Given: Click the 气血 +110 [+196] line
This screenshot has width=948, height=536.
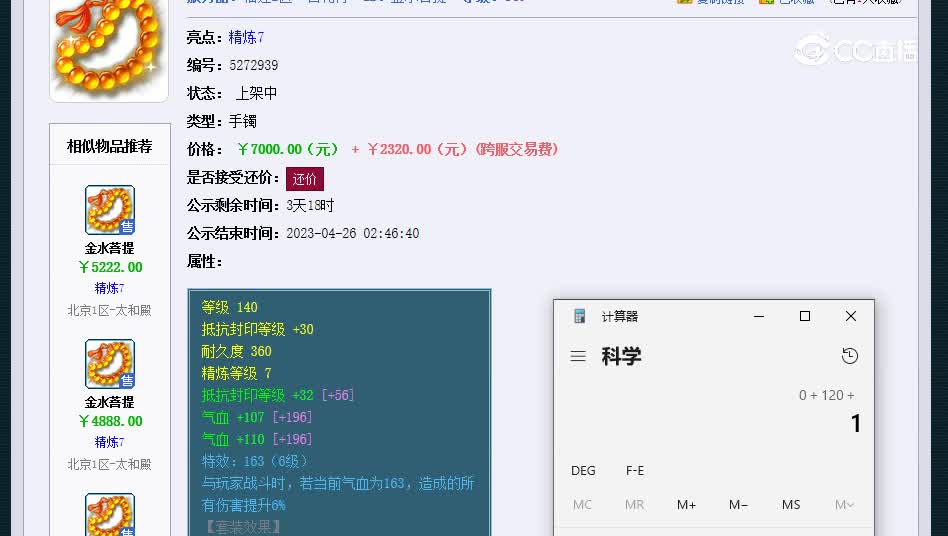Looking at the screenshot, I should [256, 439].
